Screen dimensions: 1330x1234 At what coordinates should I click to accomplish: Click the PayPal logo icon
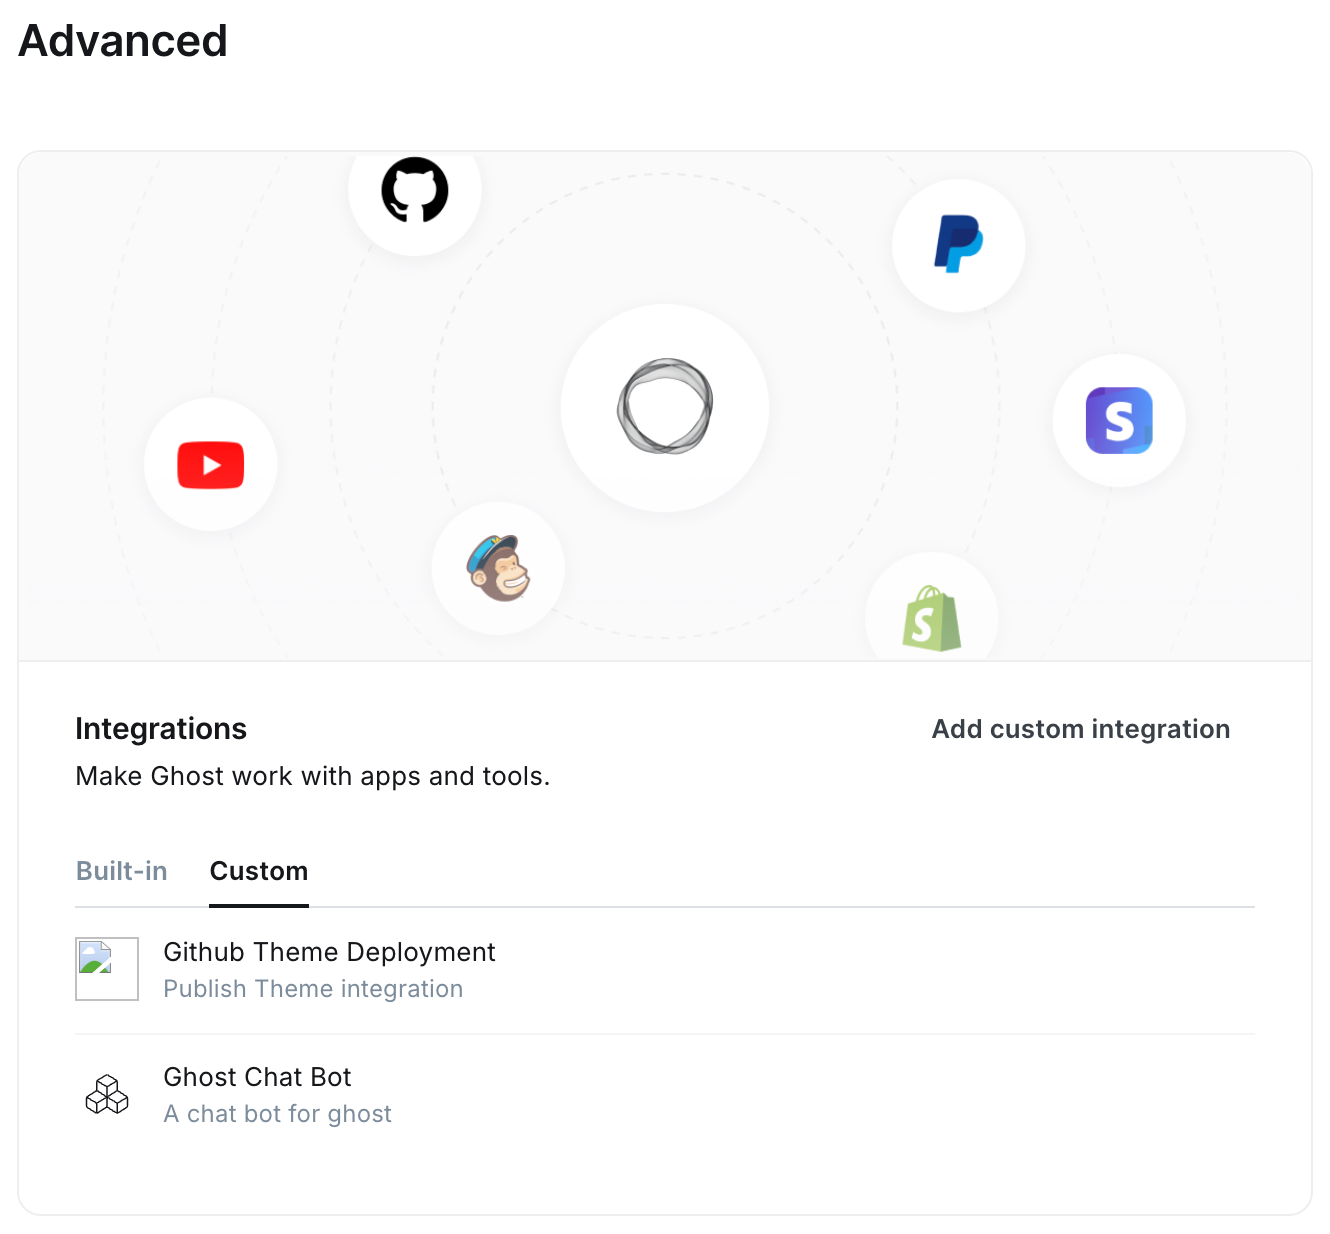tap(959, 244)
